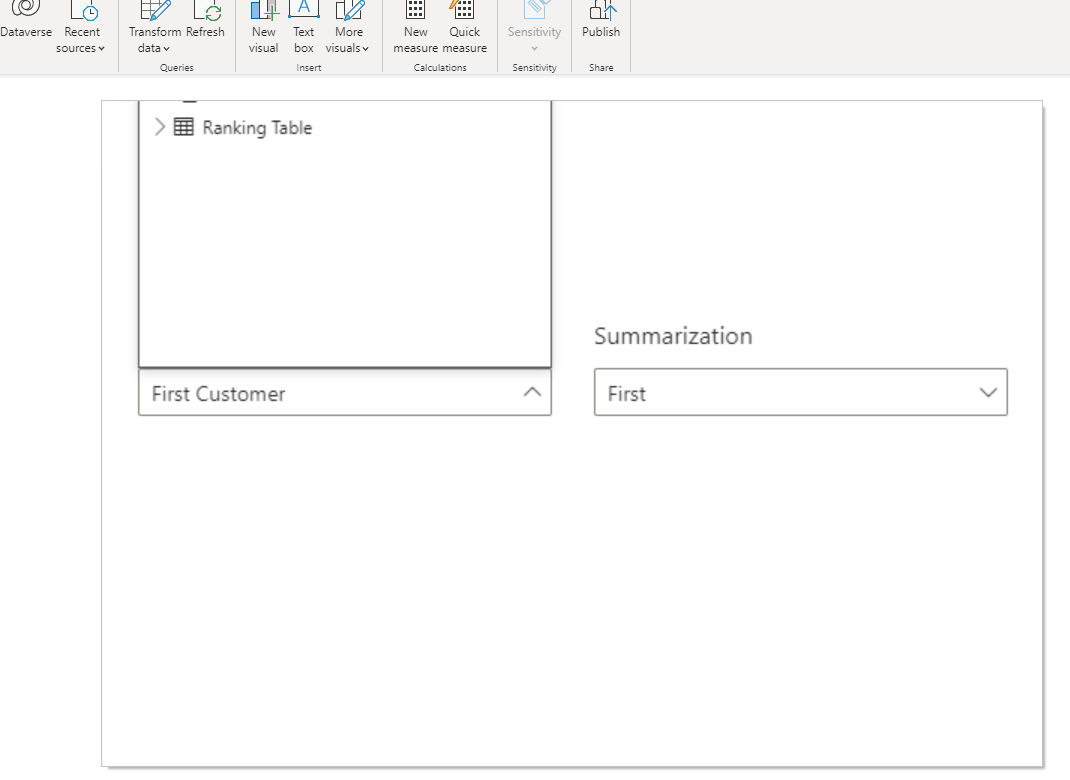Image resolution: width=1070 pixels, height=780 pixels.
Task: Click the Queries group label
Action: point(177,68)
